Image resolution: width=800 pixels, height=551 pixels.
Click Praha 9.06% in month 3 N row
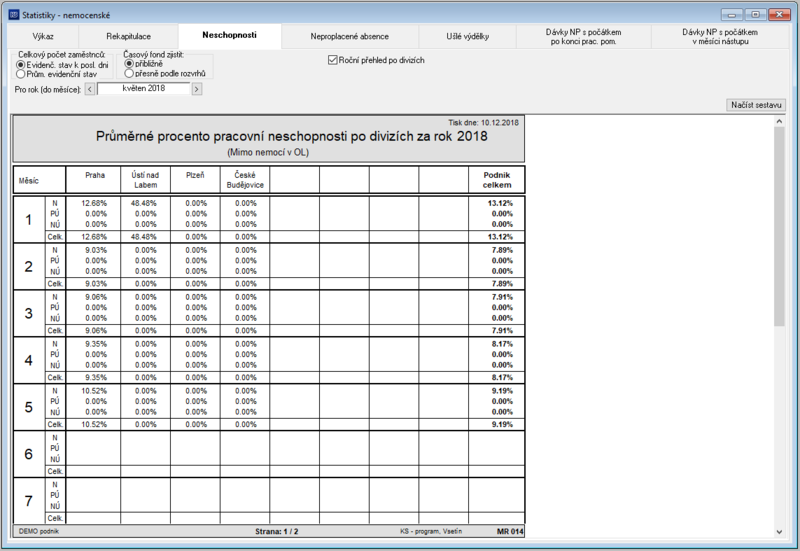pyautogui.click(x=96, y=297)
